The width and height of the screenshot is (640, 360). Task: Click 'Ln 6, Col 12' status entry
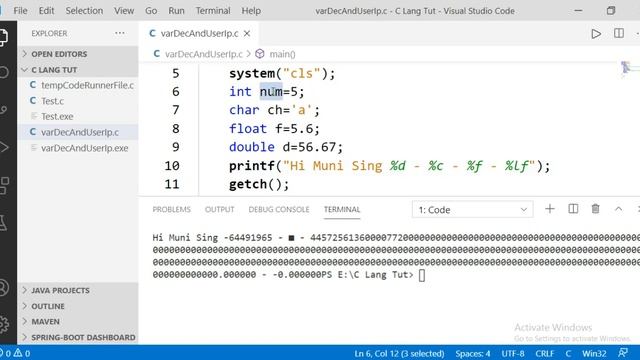coord(399,353)
